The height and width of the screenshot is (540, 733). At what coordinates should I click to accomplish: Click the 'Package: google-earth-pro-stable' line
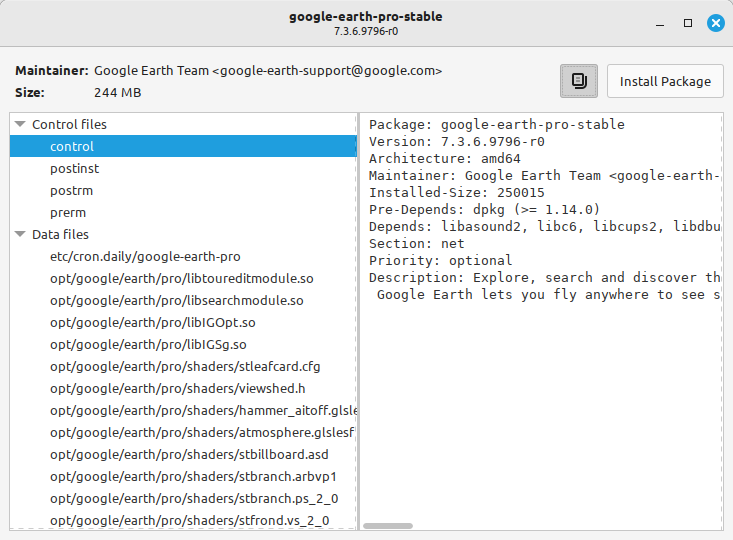pos(496,124)
